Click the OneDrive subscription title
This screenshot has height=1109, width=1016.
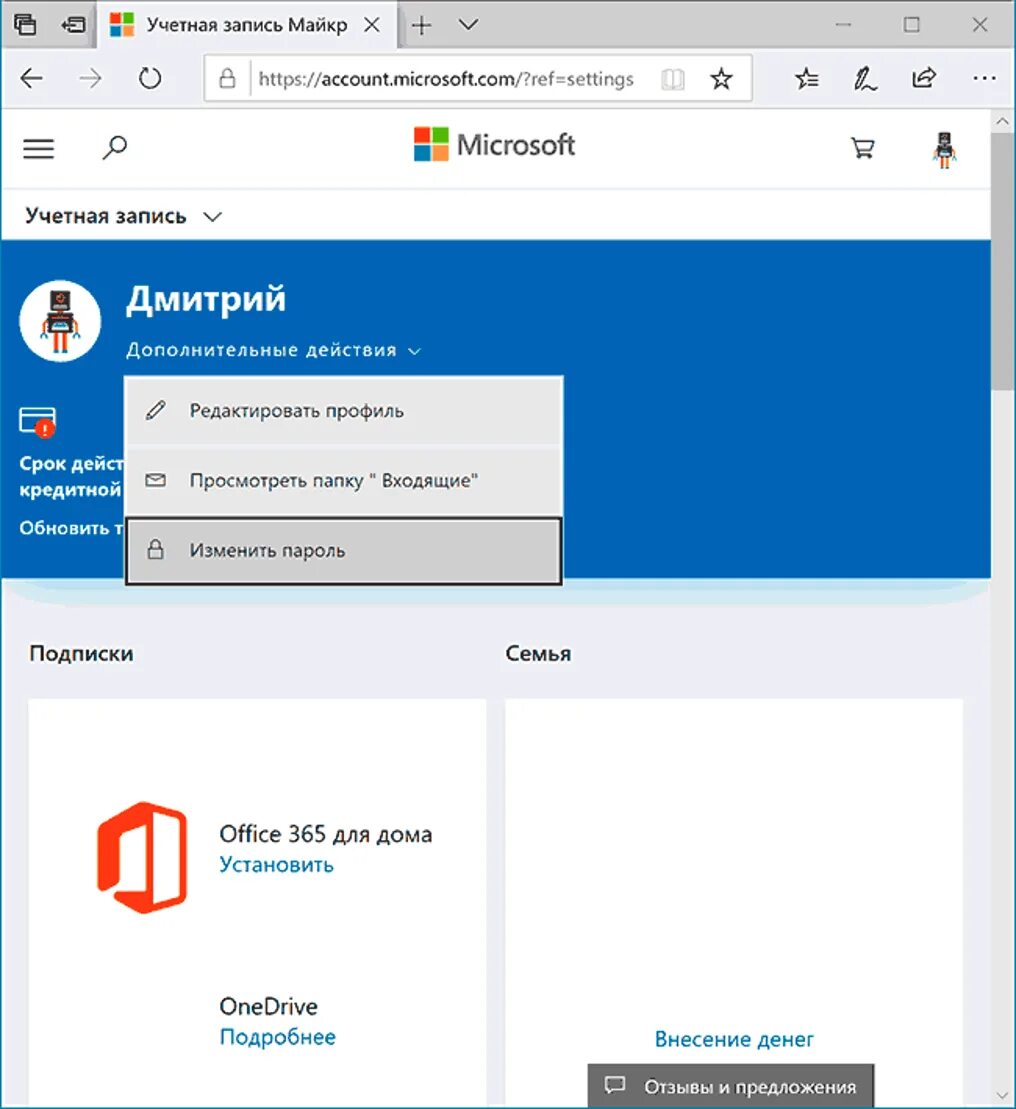point(269,1006)
